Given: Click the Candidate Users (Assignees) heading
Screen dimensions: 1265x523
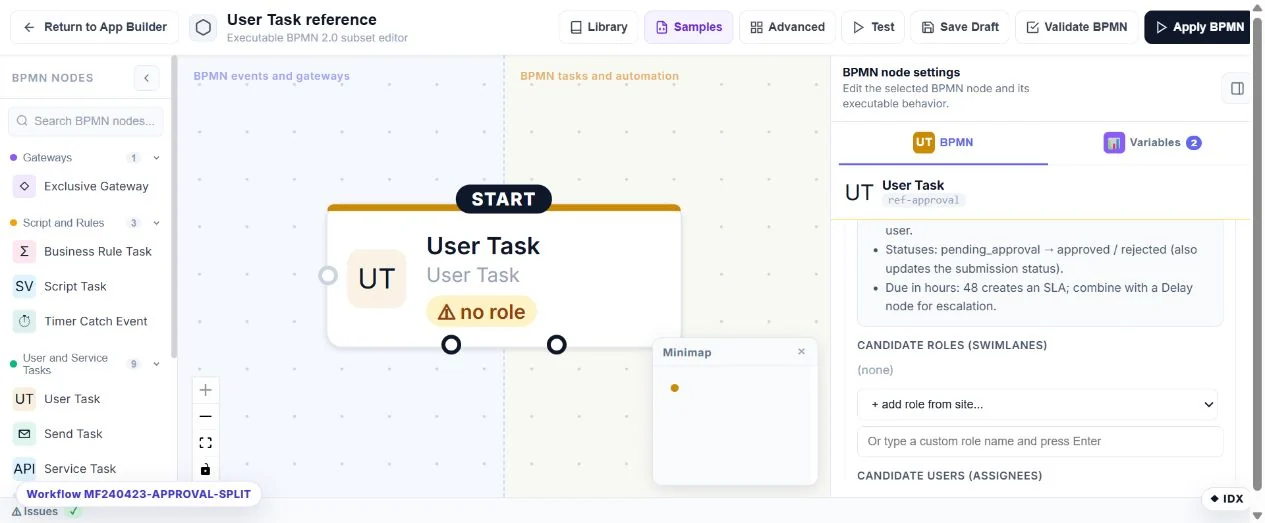Looking at the screenshot, I should [x=949, y=475].
